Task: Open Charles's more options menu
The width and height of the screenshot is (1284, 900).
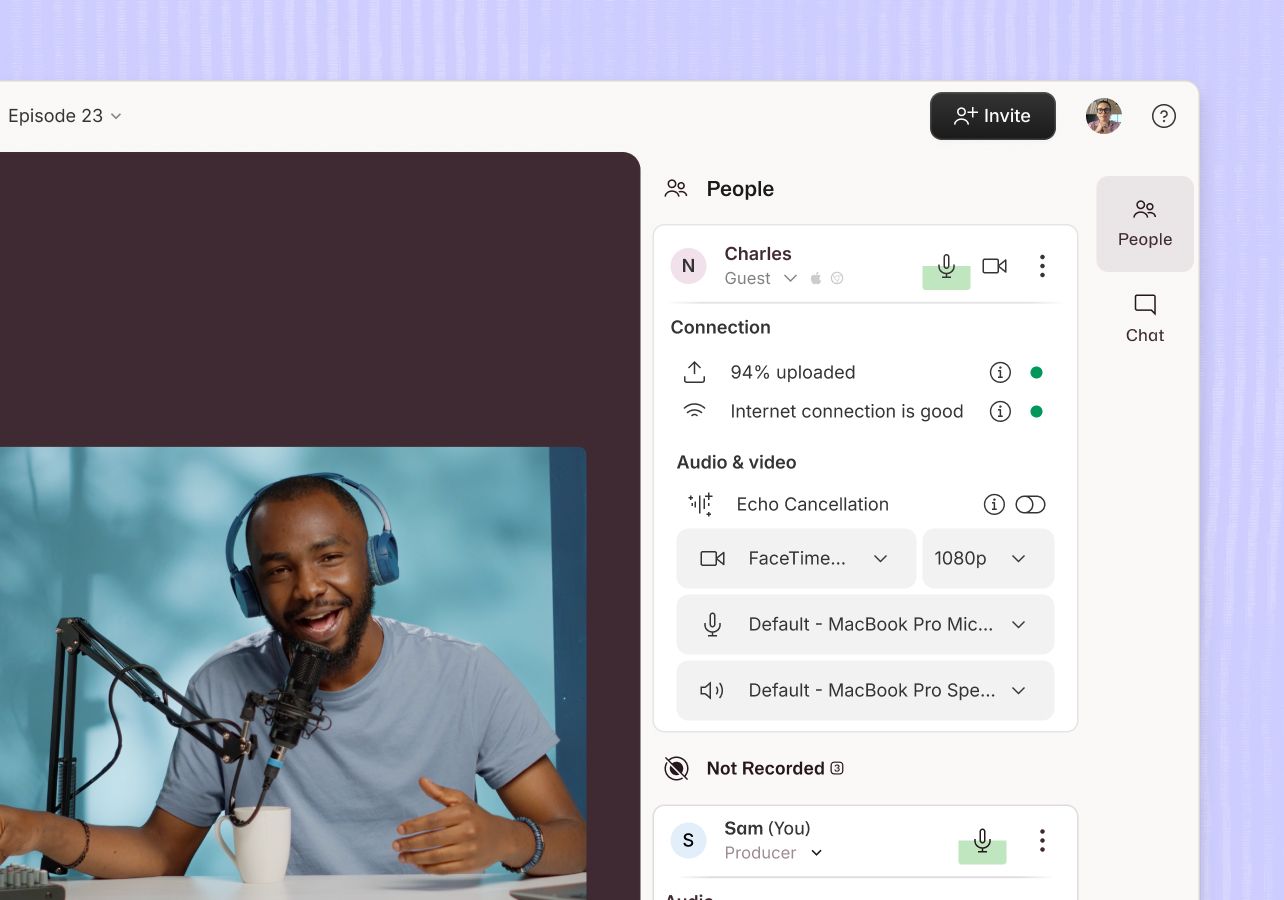Action: [x=1042, y=266]
